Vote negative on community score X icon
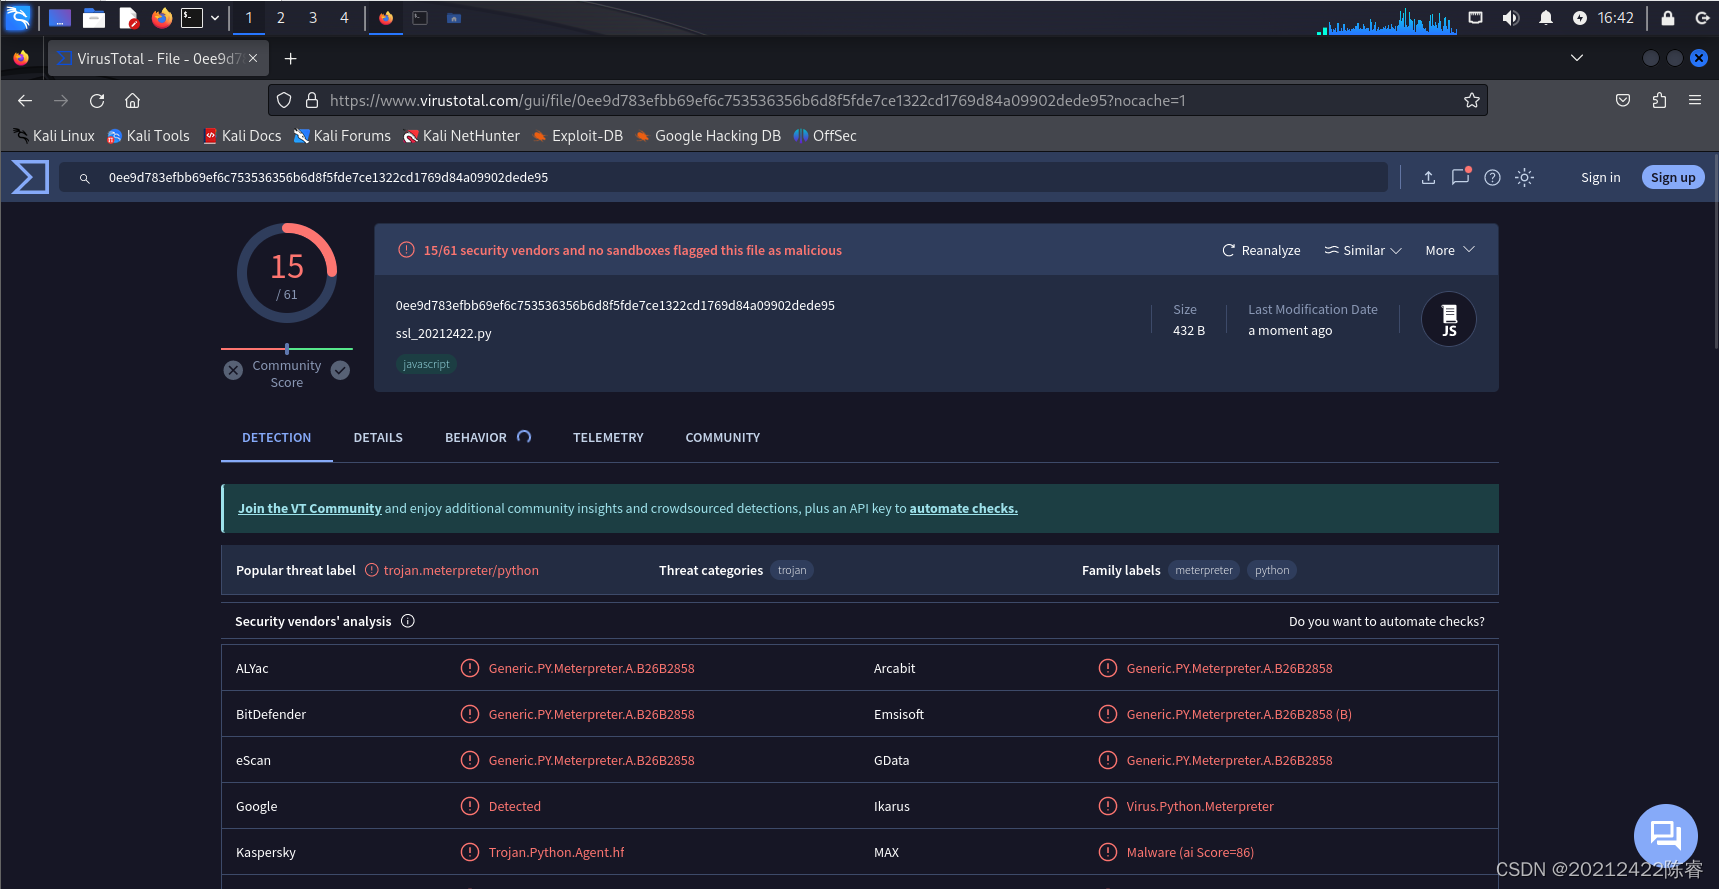The height and width of the screenshot is (889, 1719). click(233, 370)
